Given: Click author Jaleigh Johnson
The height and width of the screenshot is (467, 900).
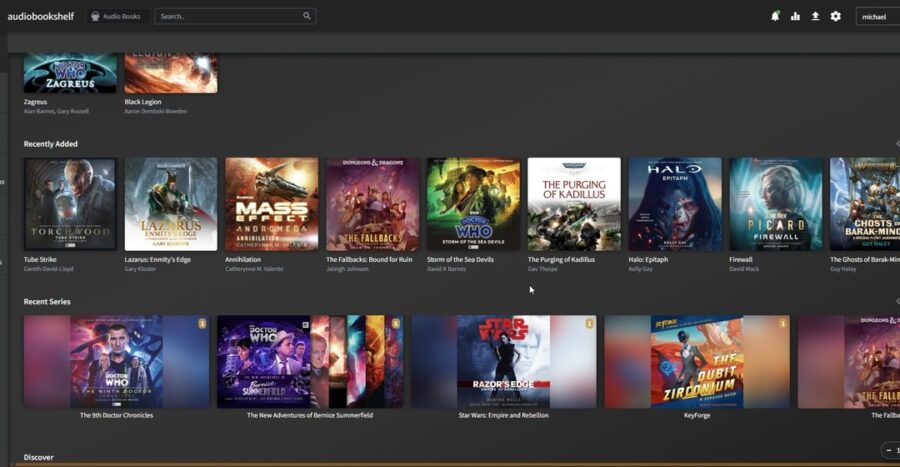Looking at the screenshot, I should (x=347, y=269).
